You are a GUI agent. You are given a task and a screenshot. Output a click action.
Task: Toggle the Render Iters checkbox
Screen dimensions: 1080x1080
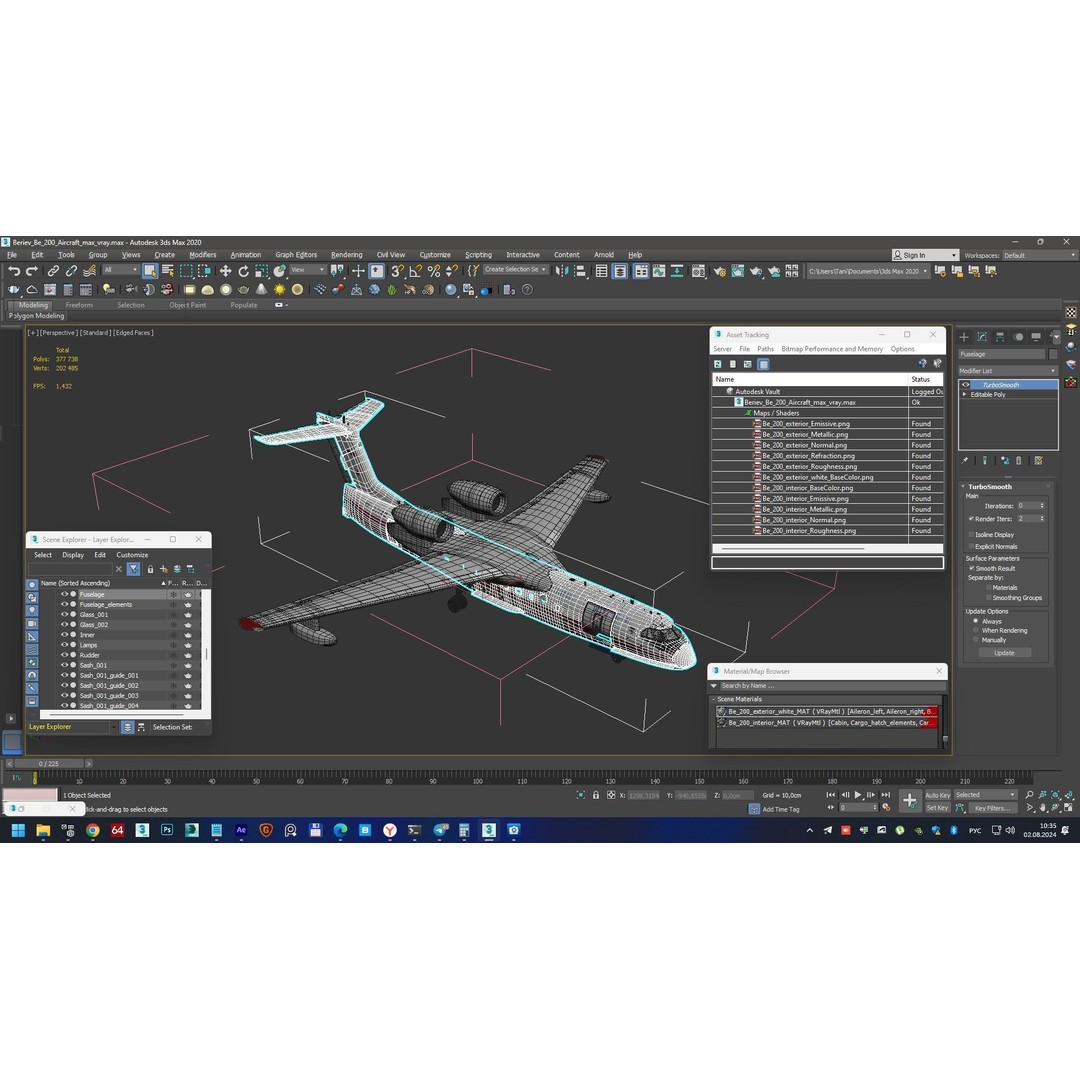point(971,519)
